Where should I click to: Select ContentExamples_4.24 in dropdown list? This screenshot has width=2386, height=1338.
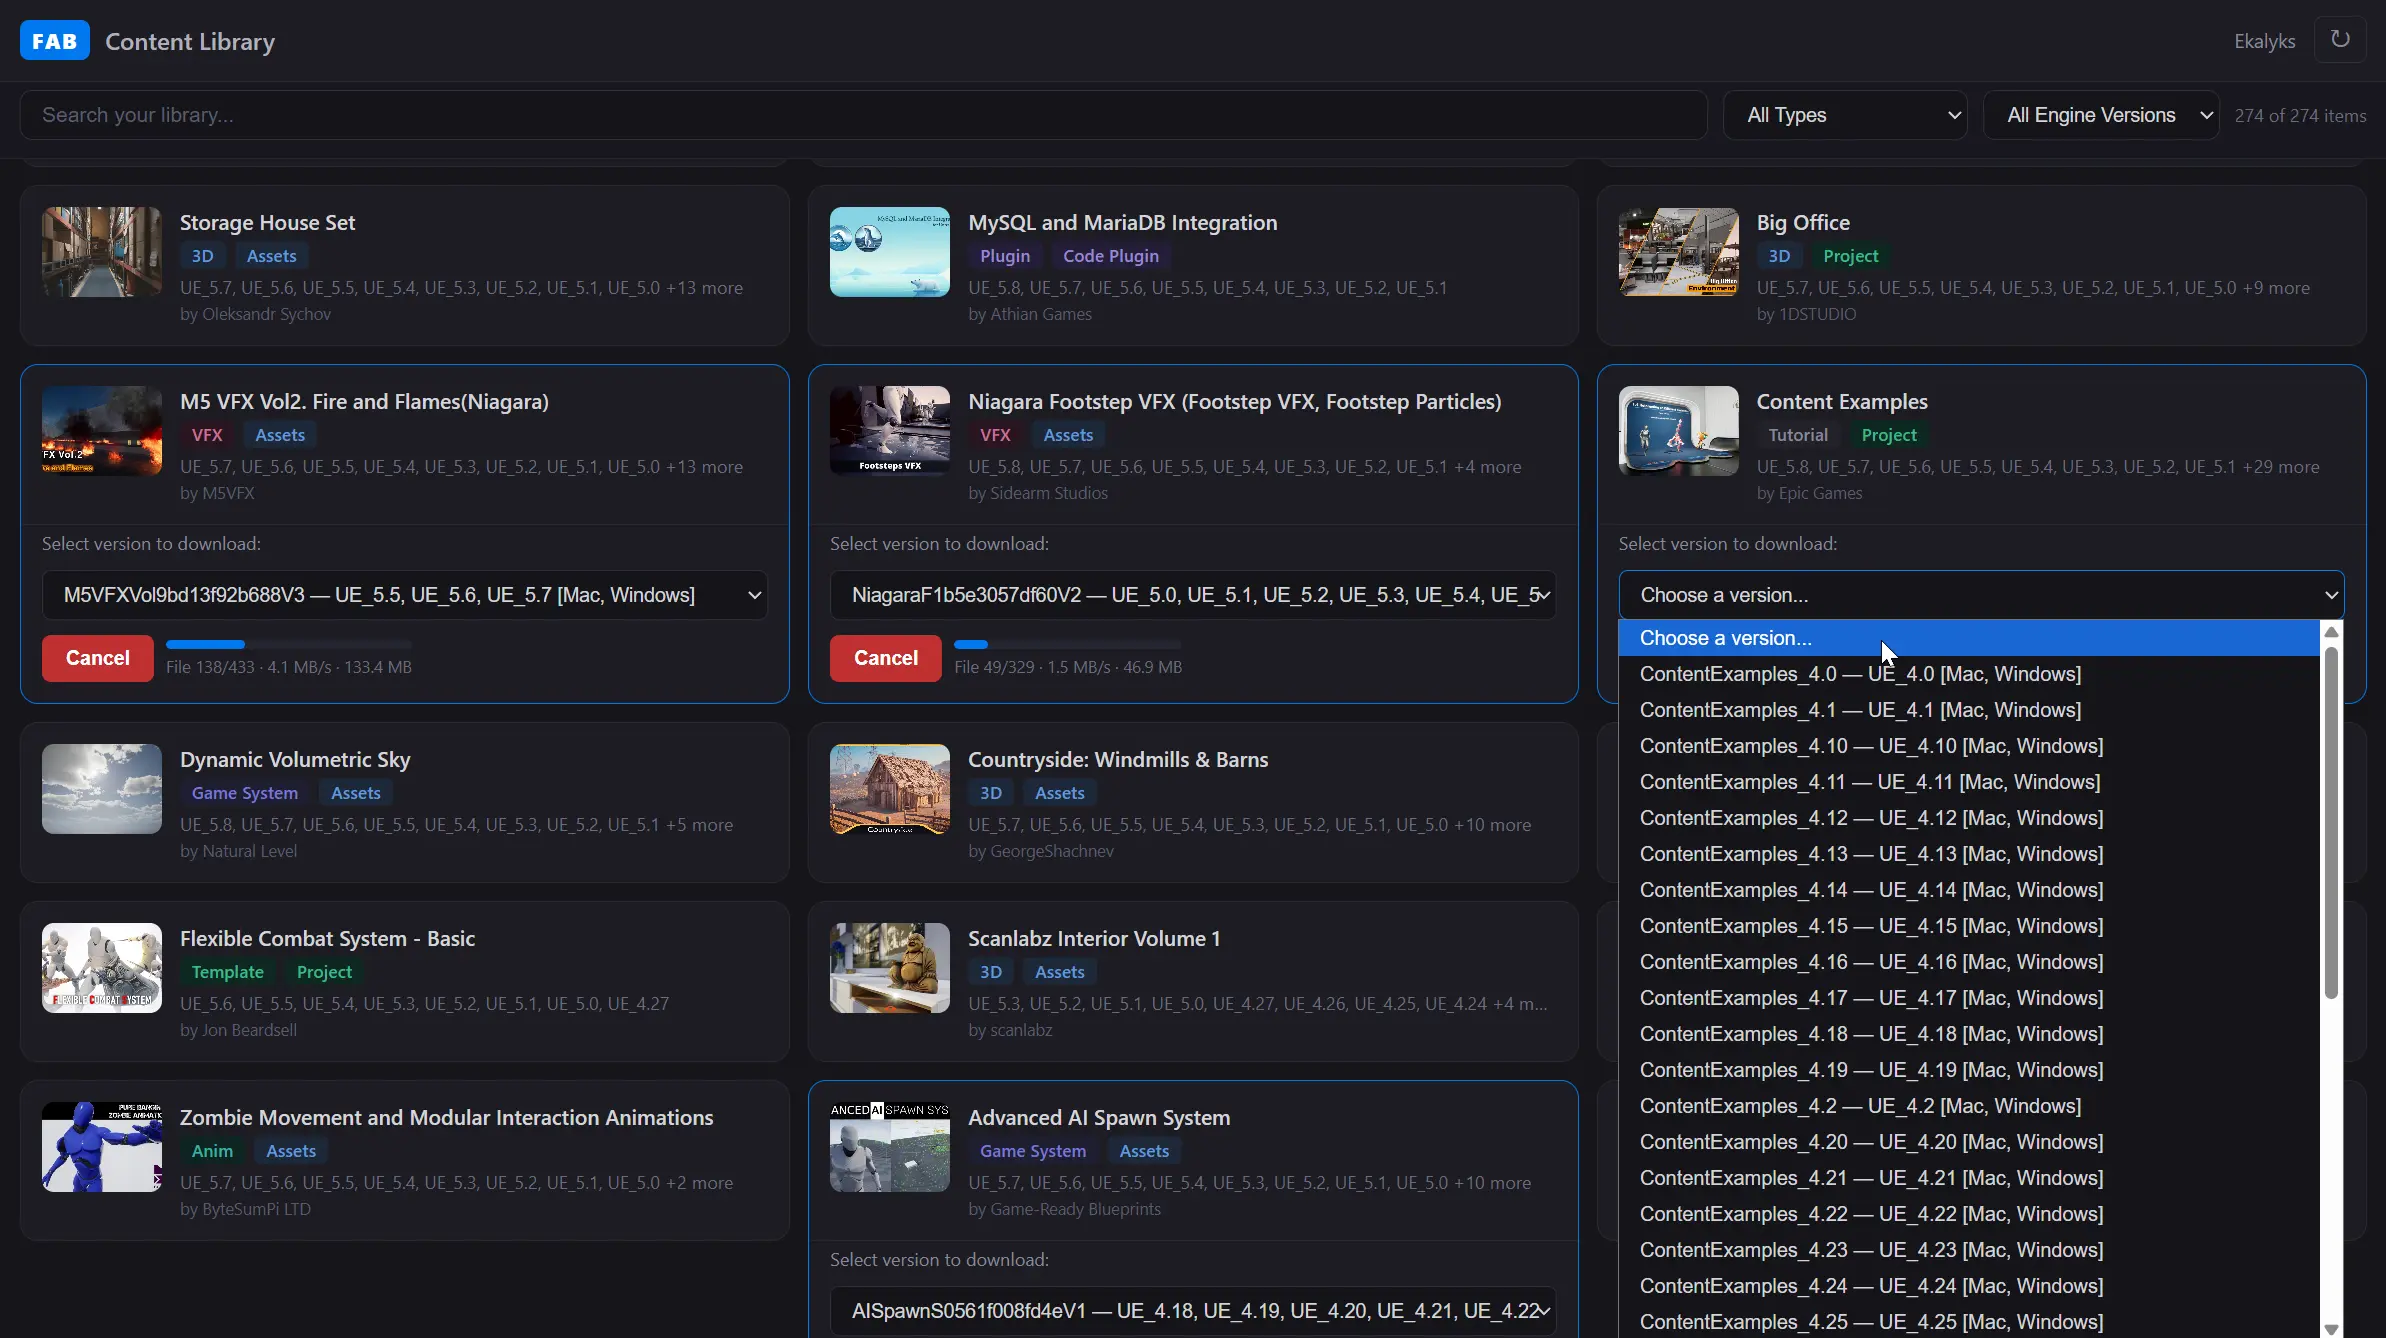click(x=1969, y=1286)
